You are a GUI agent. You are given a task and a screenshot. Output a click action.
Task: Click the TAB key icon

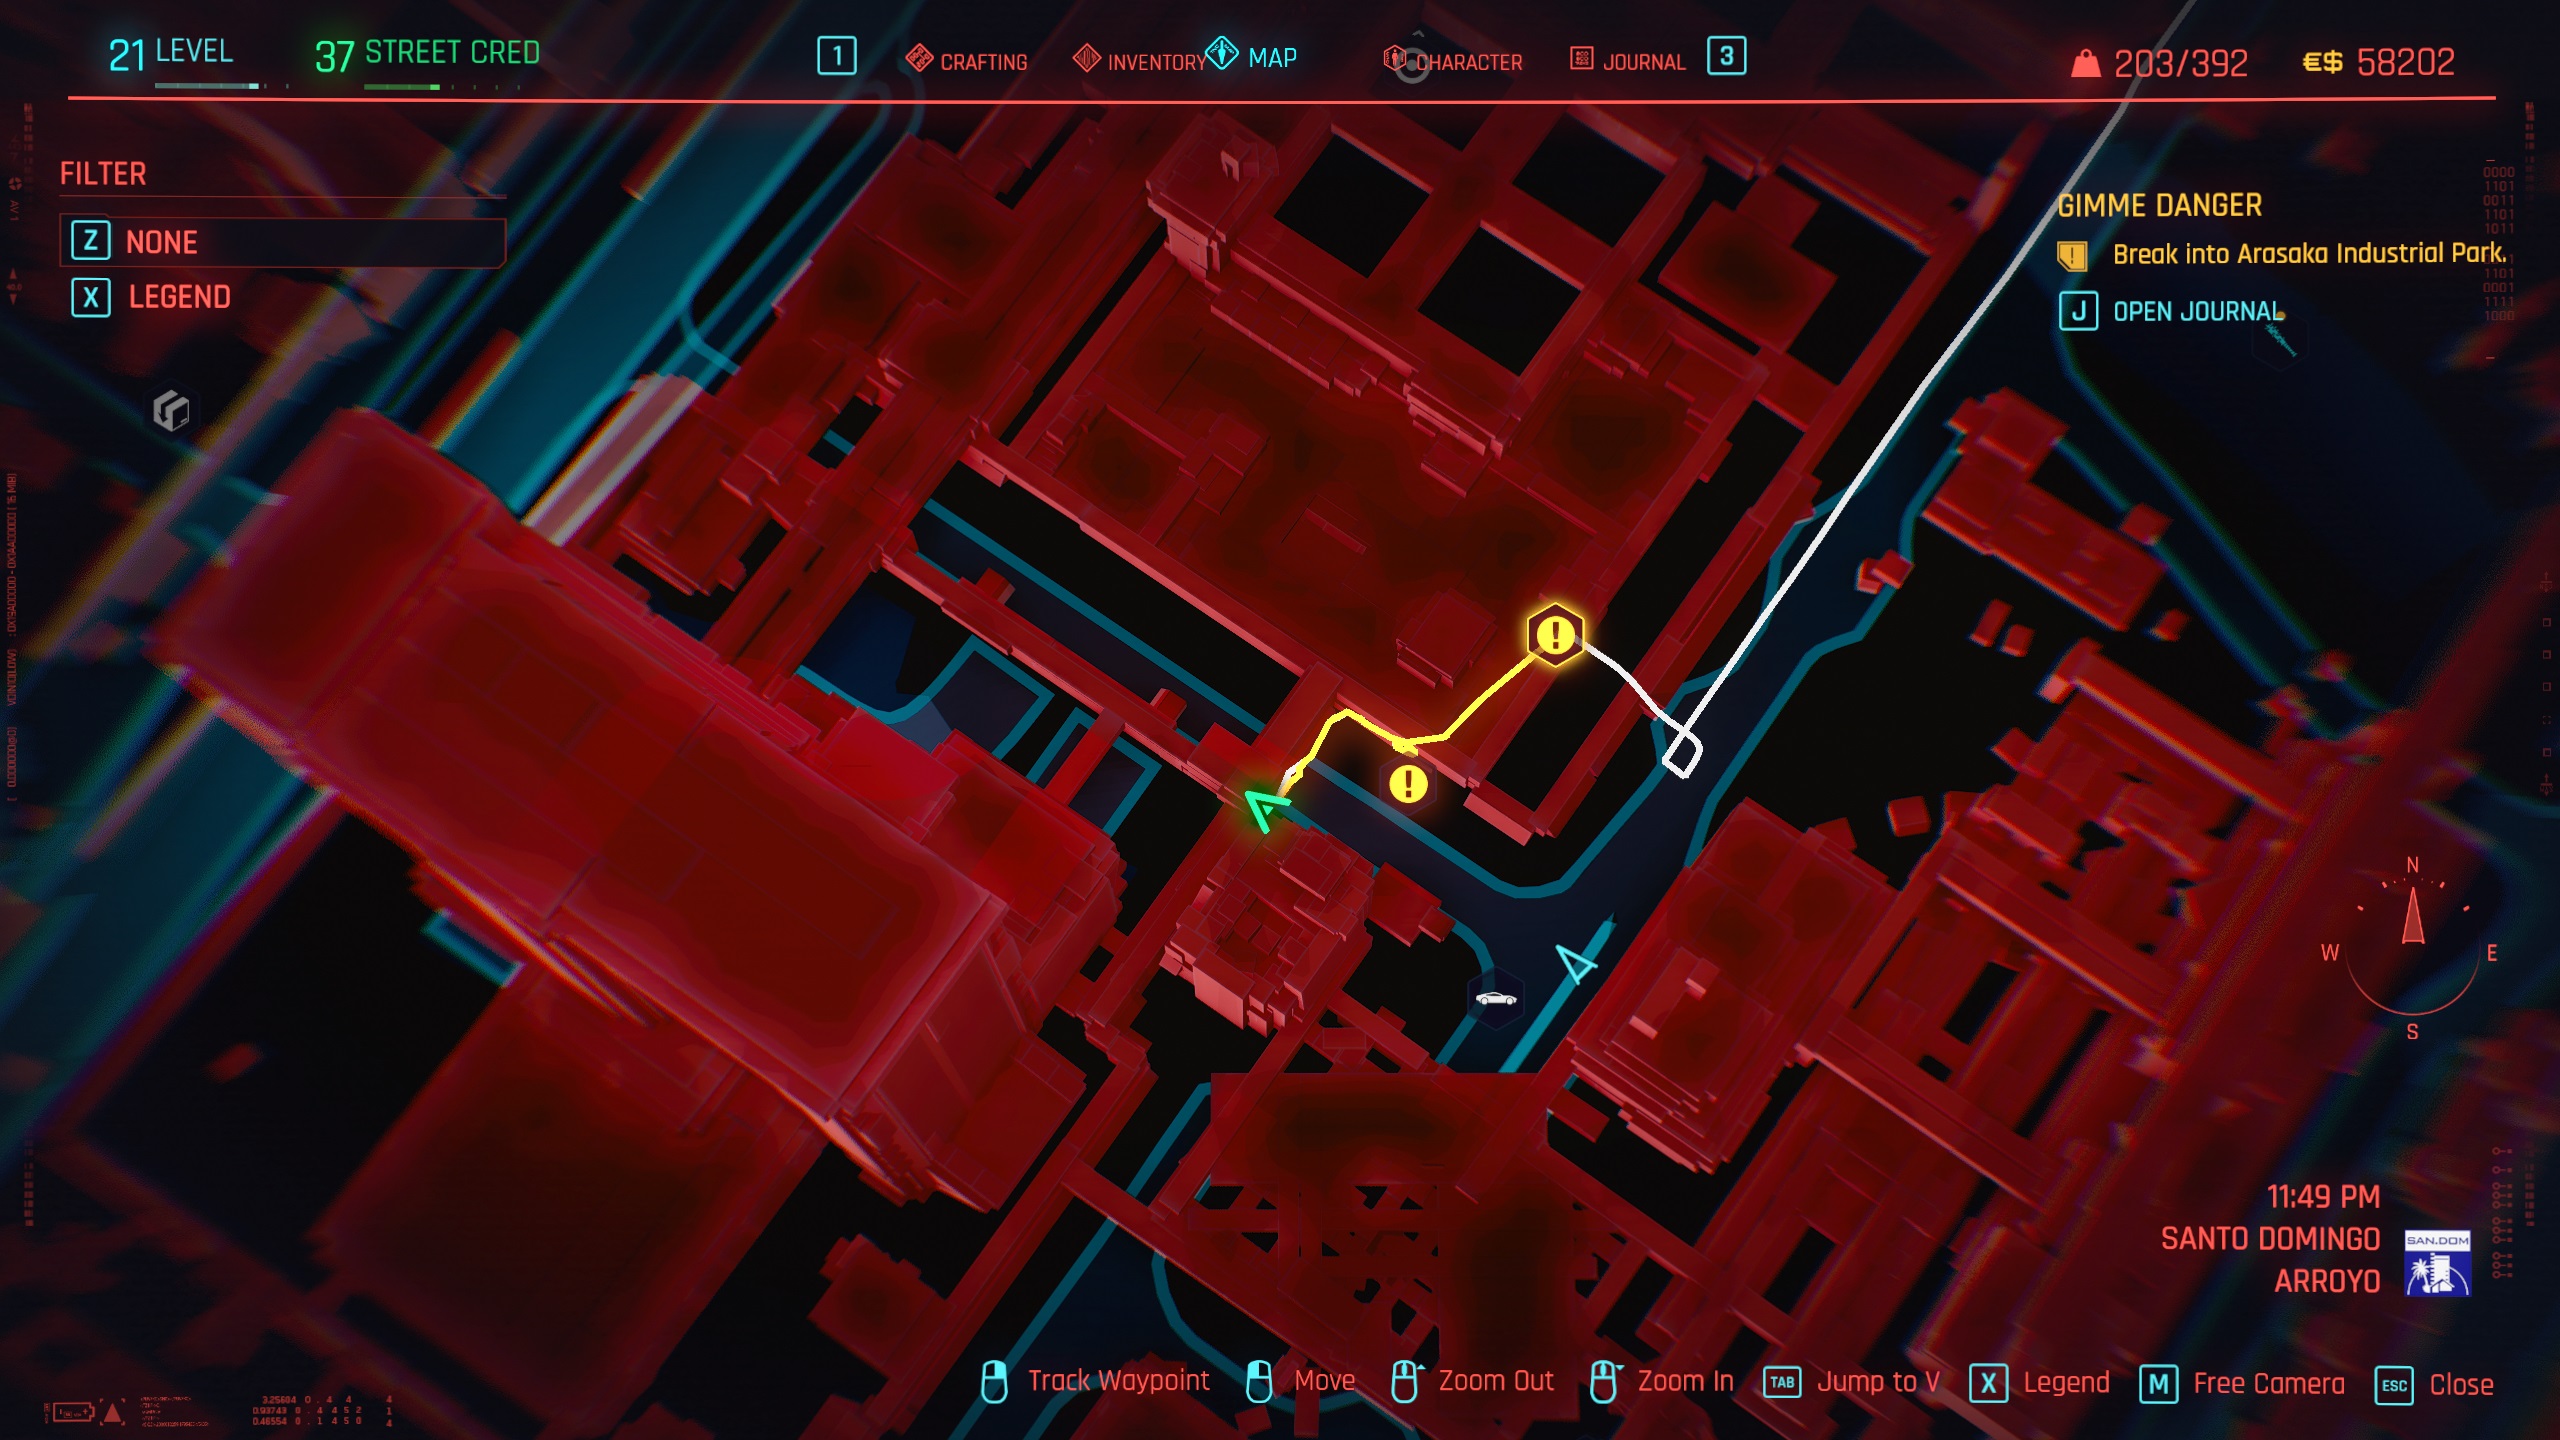tap(1782, 1383)
